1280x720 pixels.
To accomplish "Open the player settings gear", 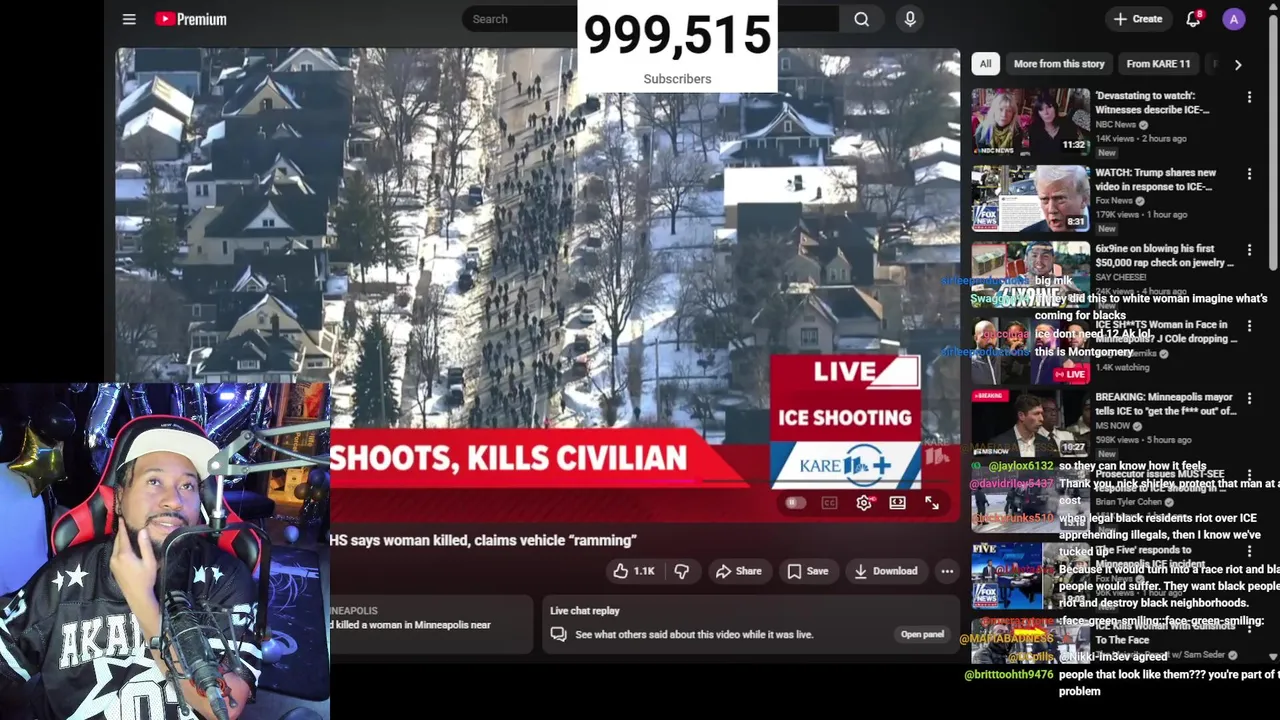I will (864, 503).
